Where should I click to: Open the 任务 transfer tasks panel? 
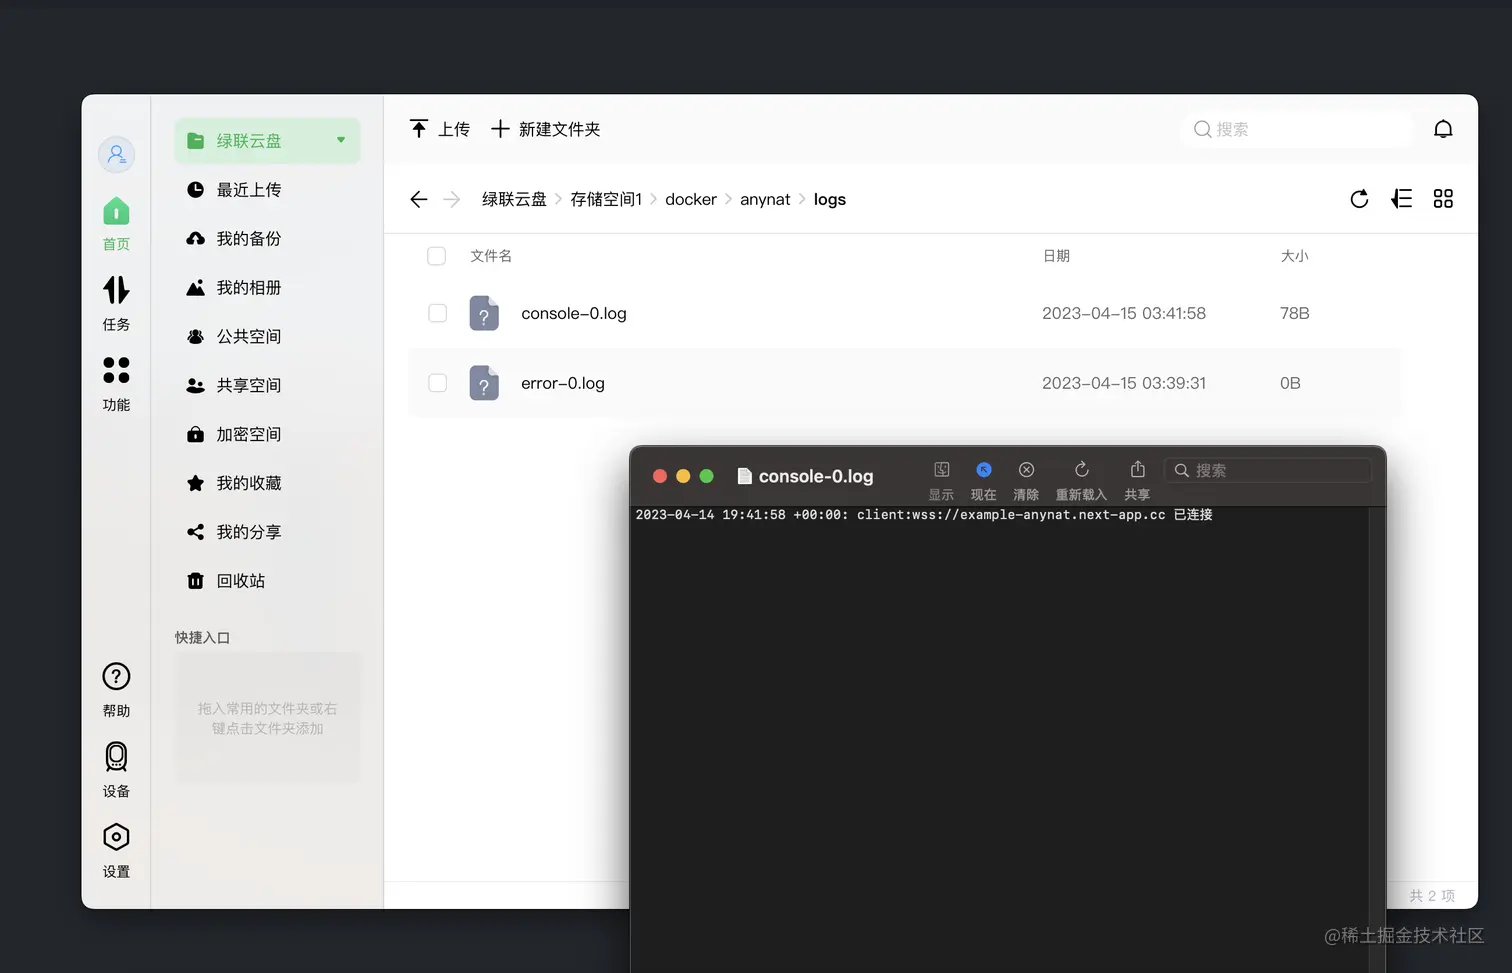tap(116, 304)
